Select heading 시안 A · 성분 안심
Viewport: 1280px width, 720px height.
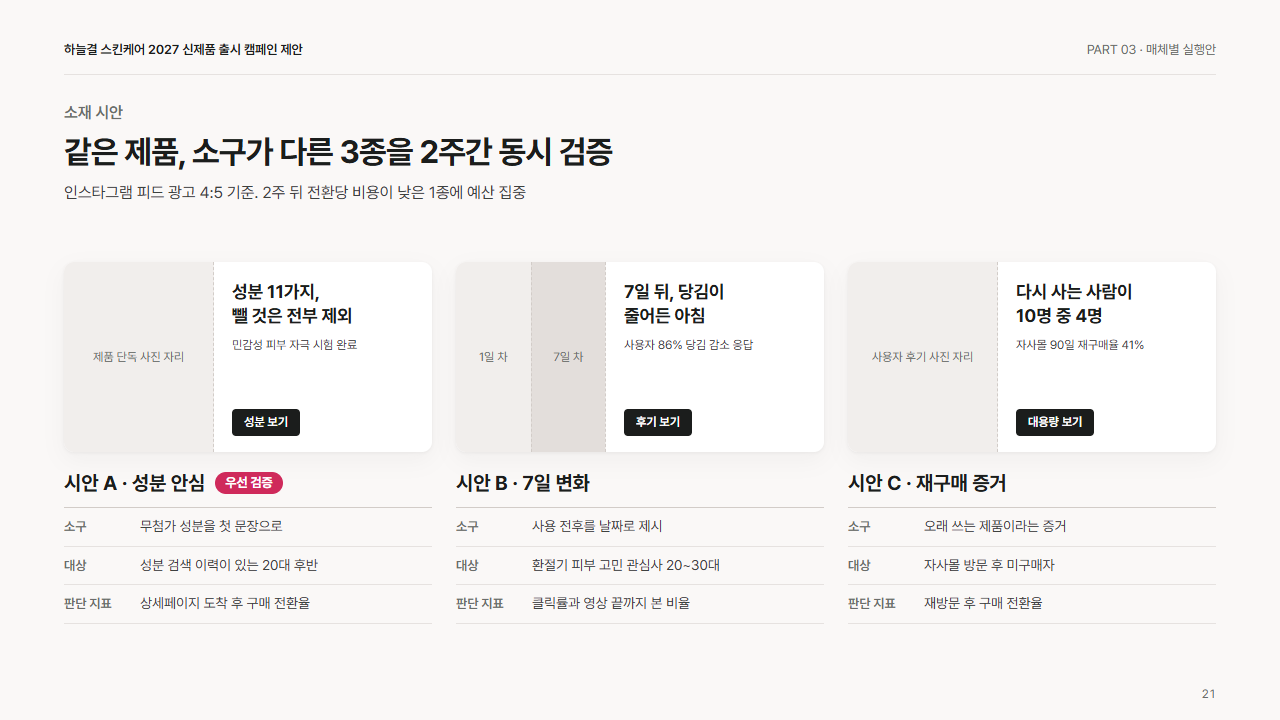[134, 483]
